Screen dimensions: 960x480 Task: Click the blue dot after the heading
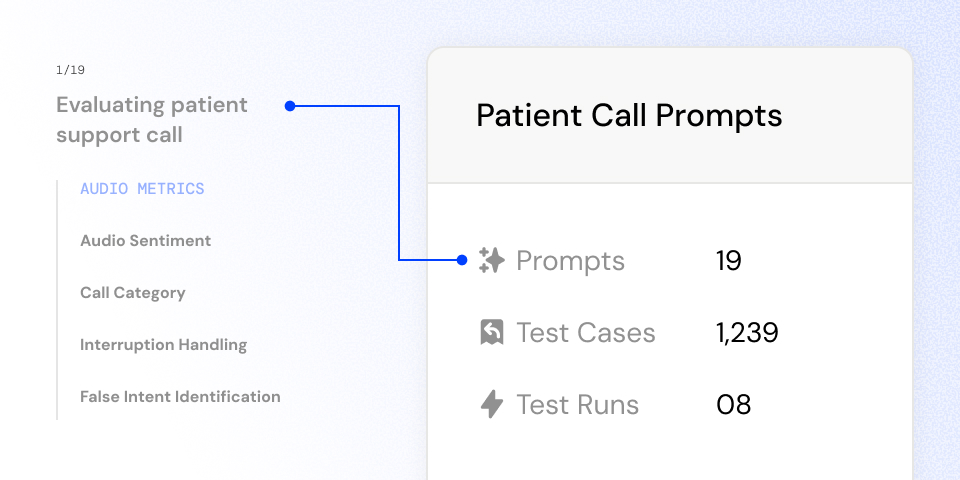point(290,106)
